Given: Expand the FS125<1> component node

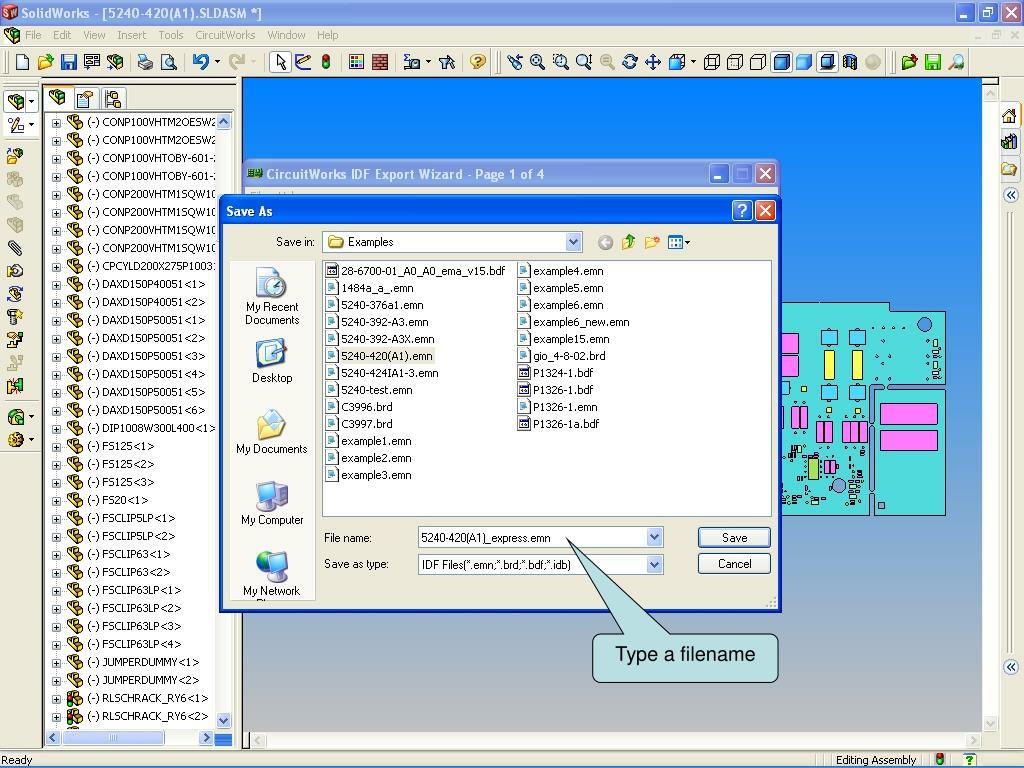Looking at the screenshot, I should click(x=56, y=447).
